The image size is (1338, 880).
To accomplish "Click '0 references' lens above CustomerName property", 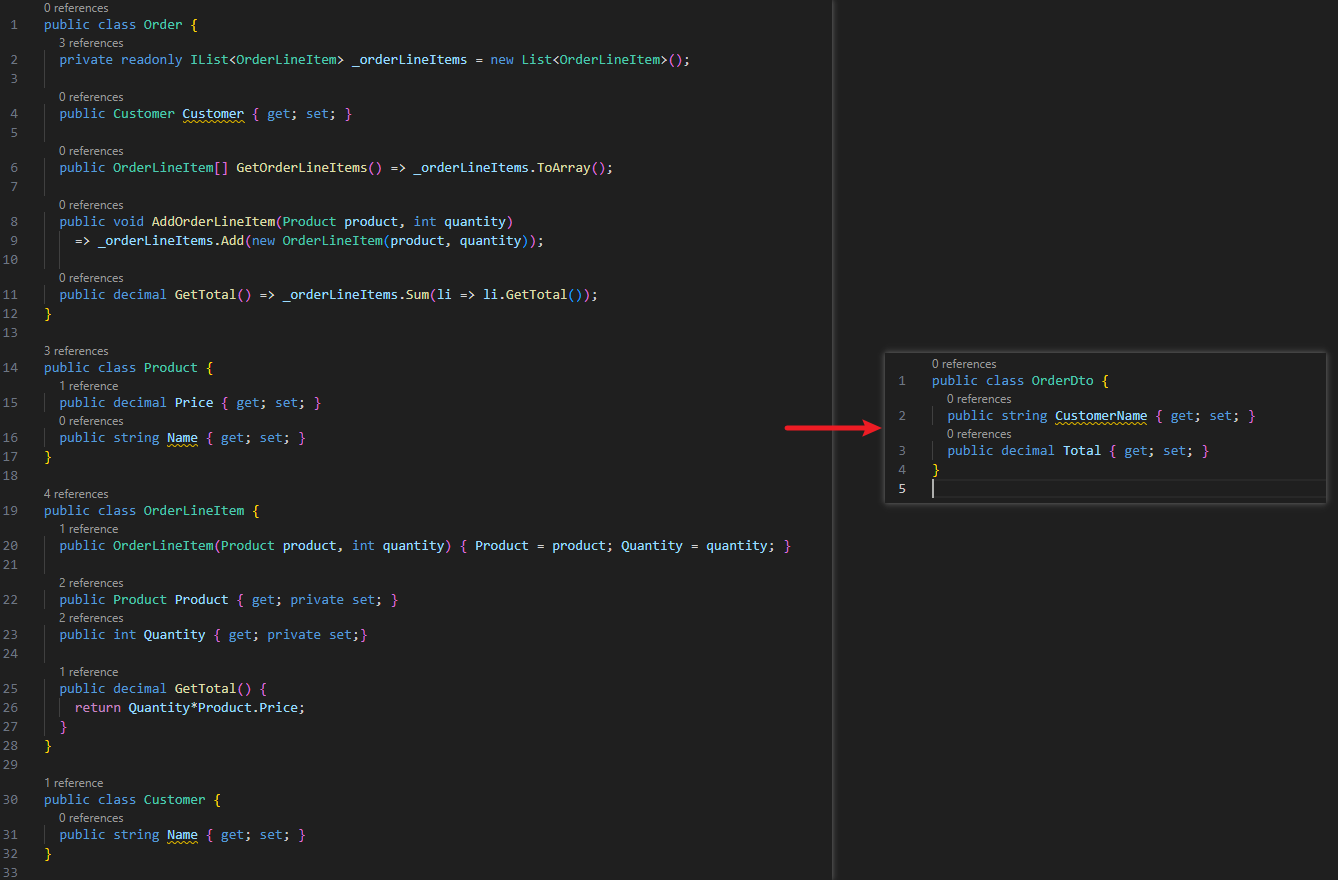I will point(979,399).
